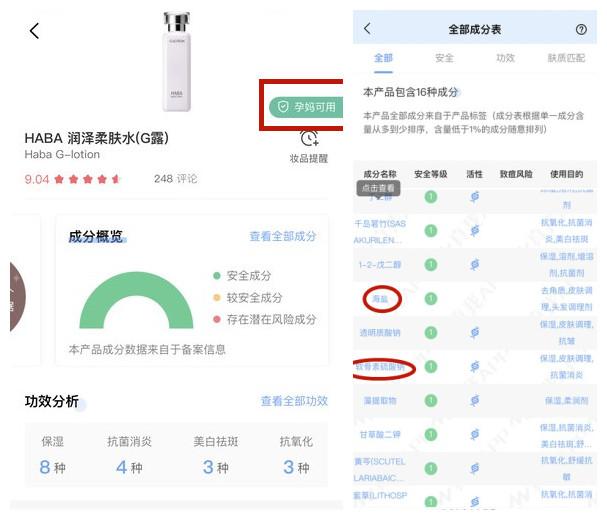Tap the 本产品包含16种成分 heading
The height and width of the screenshot is (520, 607).
click(411, 92)
